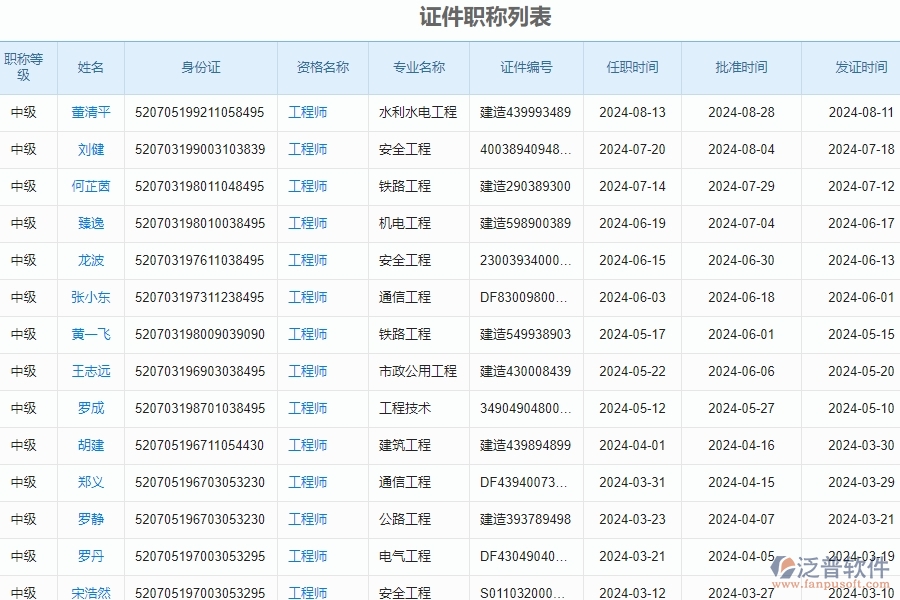Image resolution: width=900 pixels, height=600 pixels.
Task: Open 刘健's personnel detail link
Action: pos(91,149)
